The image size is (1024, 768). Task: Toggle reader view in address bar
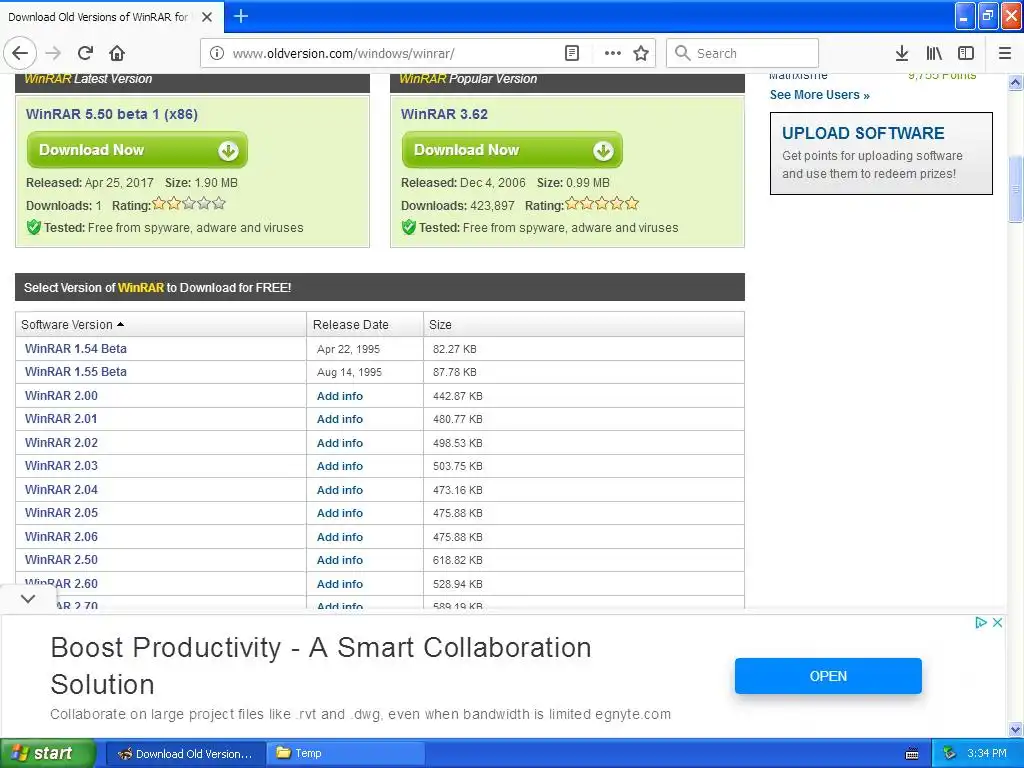pyautogui.click(x=572, y=54)
